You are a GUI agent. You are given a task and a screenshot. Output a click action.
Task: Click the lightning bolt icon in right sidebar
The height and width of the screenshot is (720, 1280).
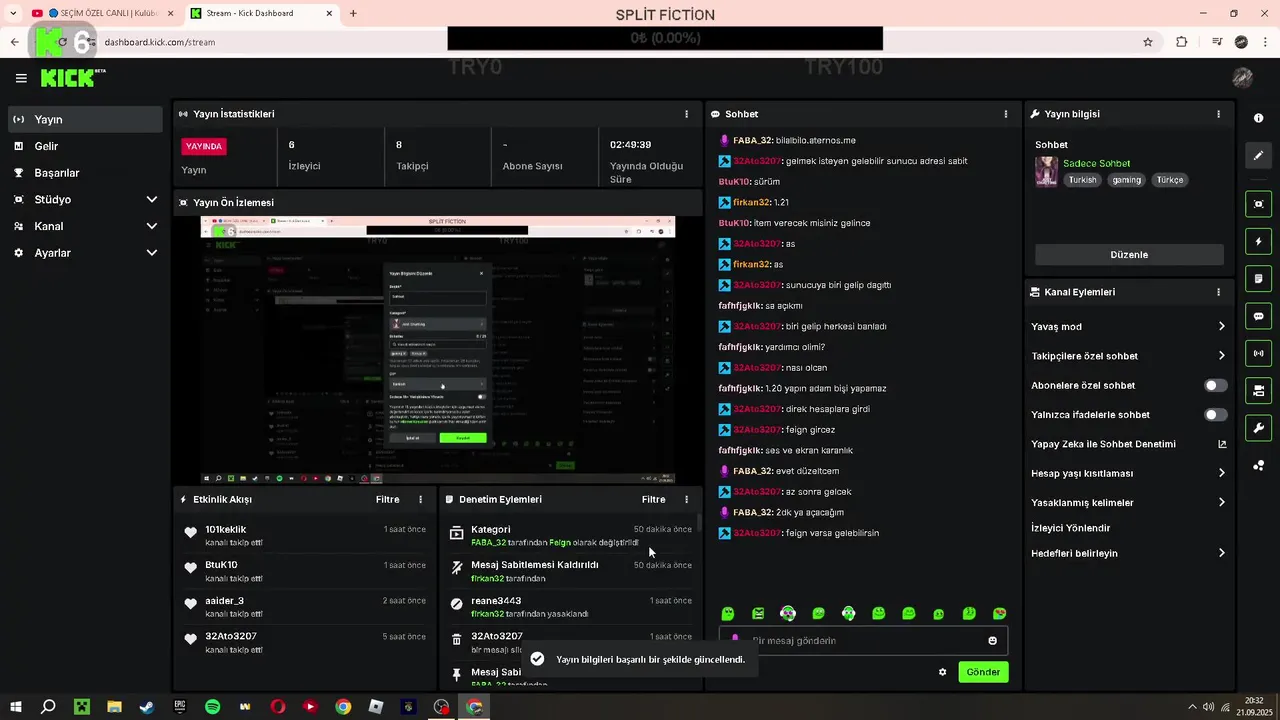click(x=1258, y=241)
